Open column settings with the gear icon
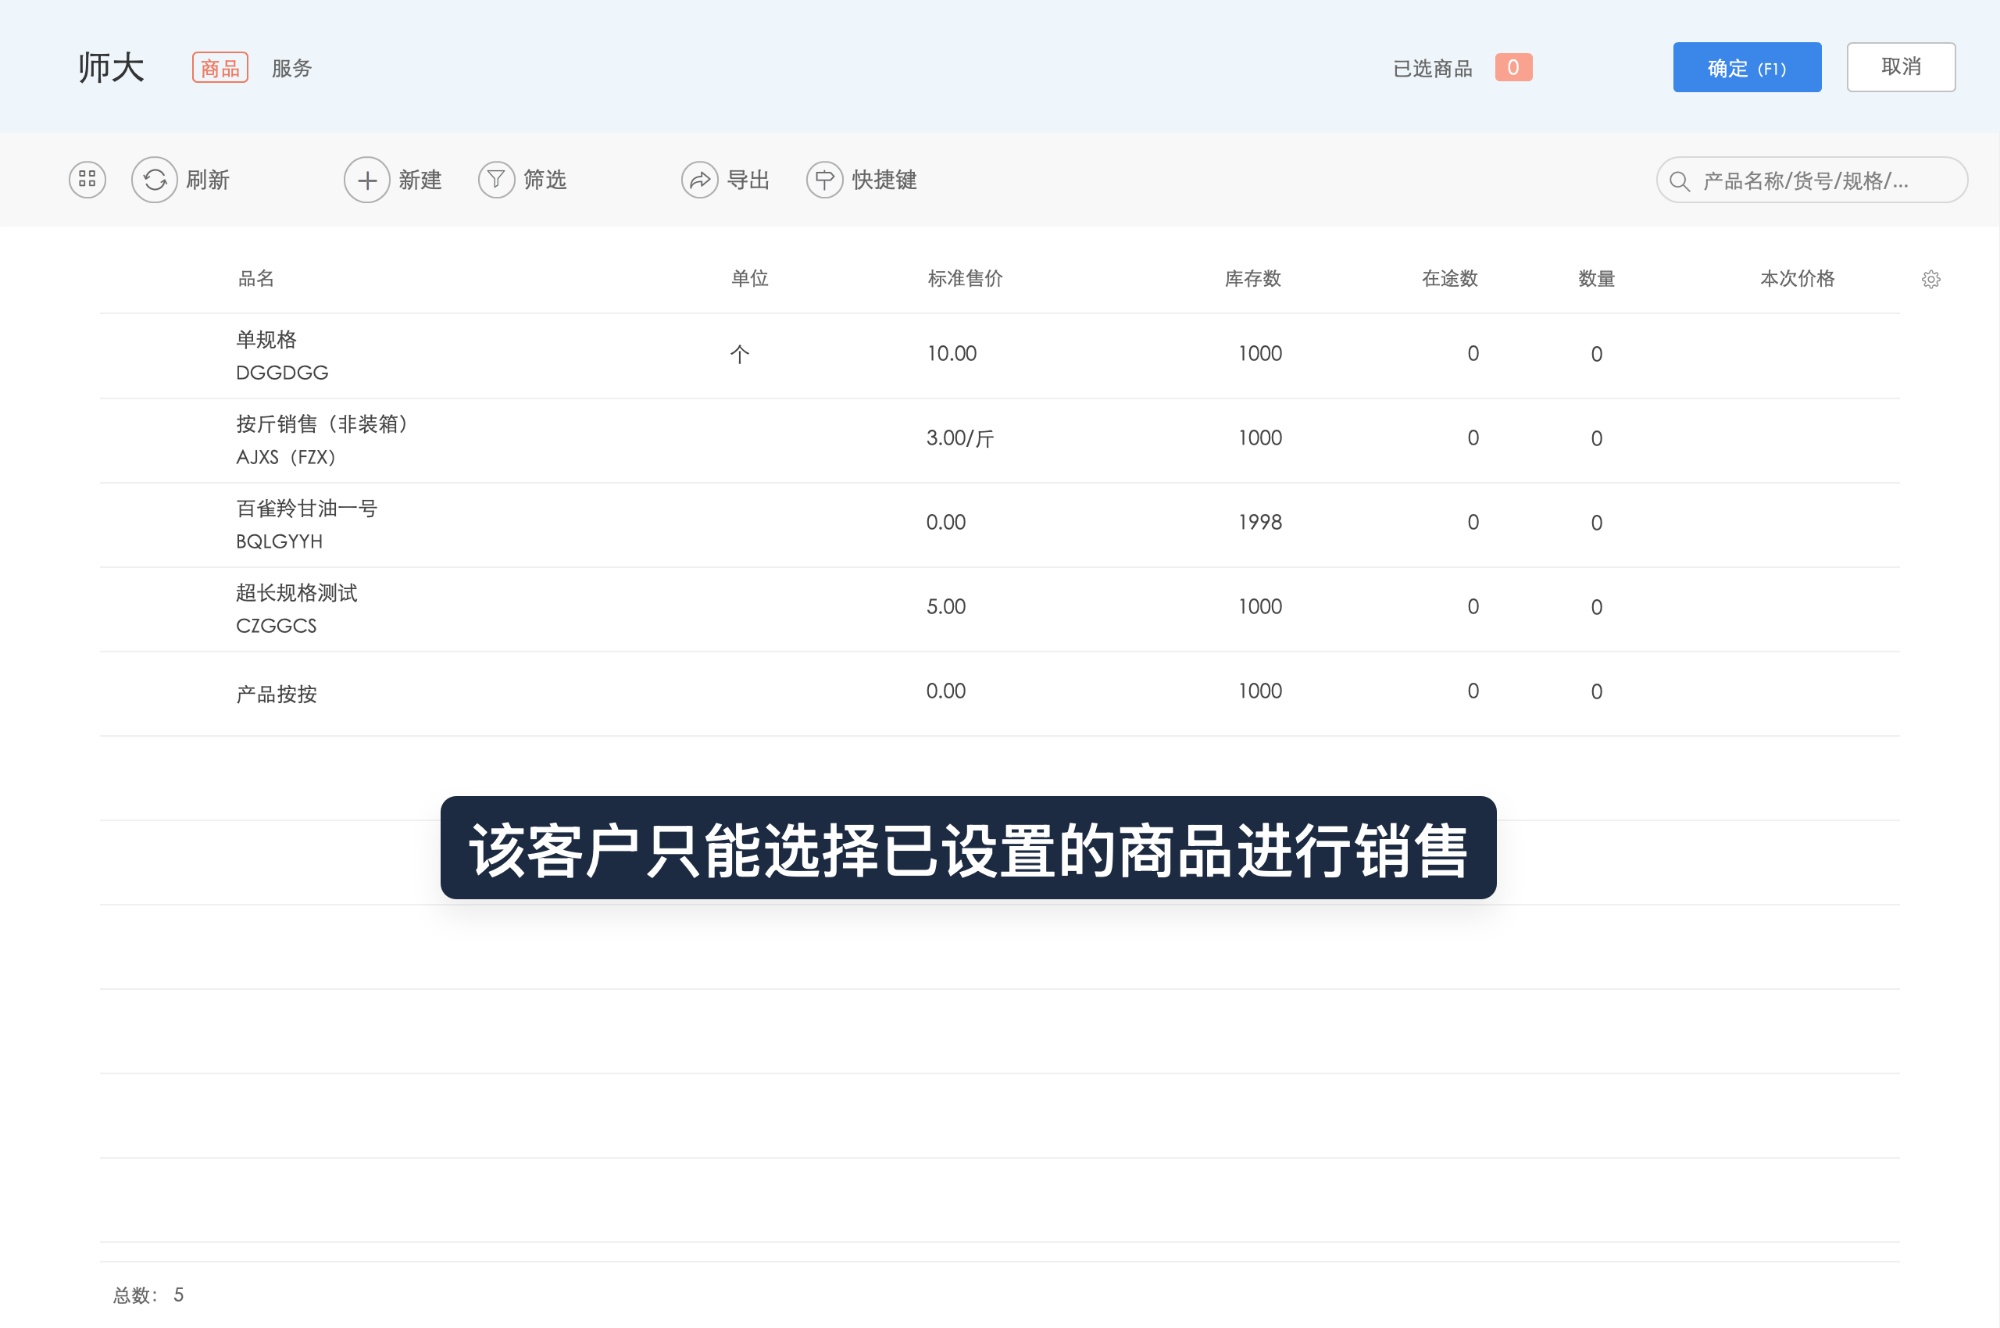The image size is (2000, 1328). [1932, 280]
